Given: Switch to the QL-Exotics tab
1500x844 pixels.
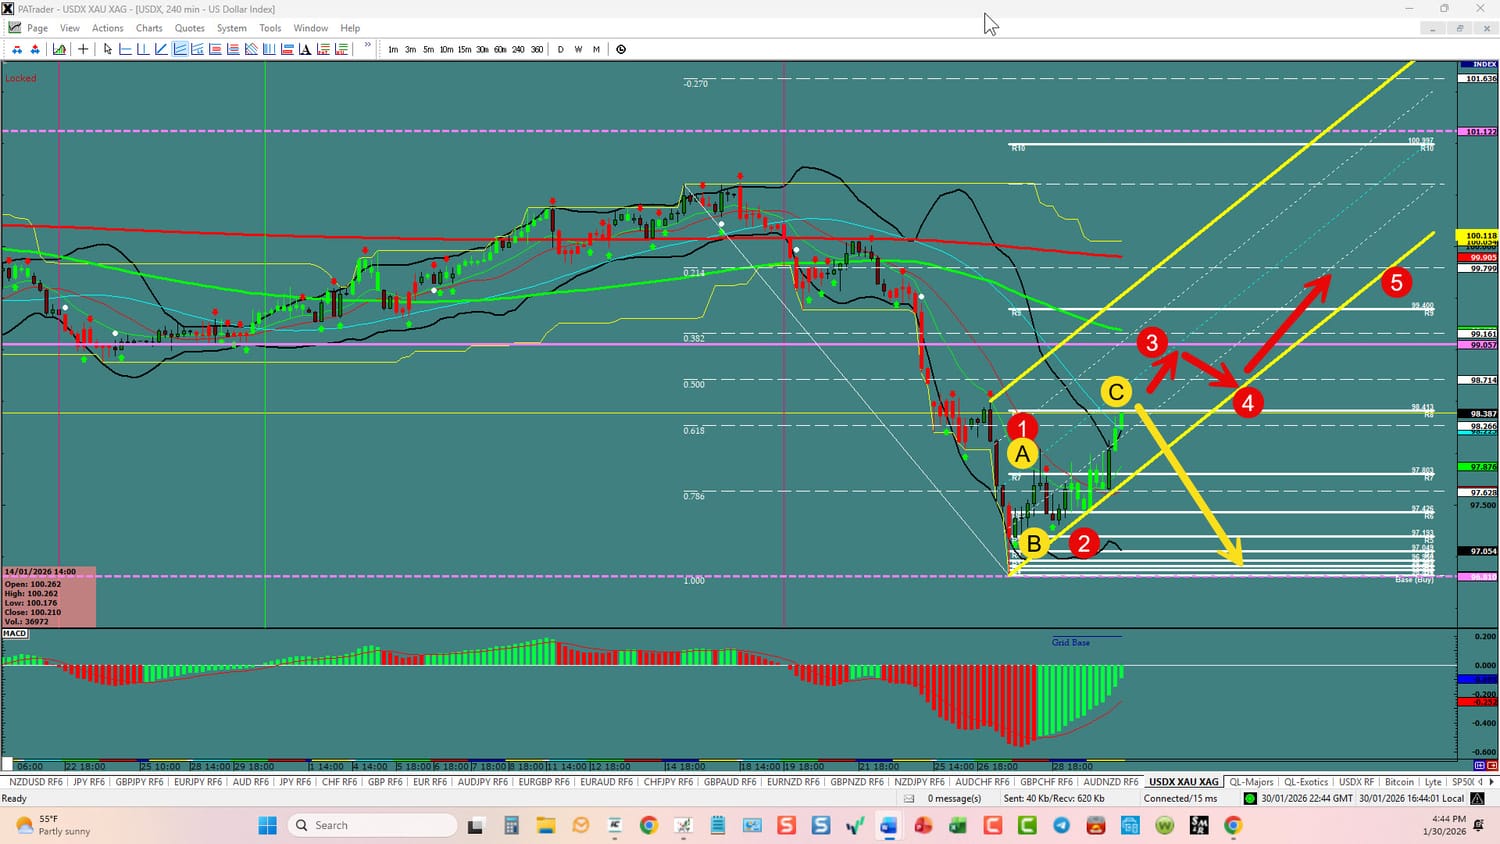Looking at the screenshot, I should pyautogui.click(x=1306, y=782).
